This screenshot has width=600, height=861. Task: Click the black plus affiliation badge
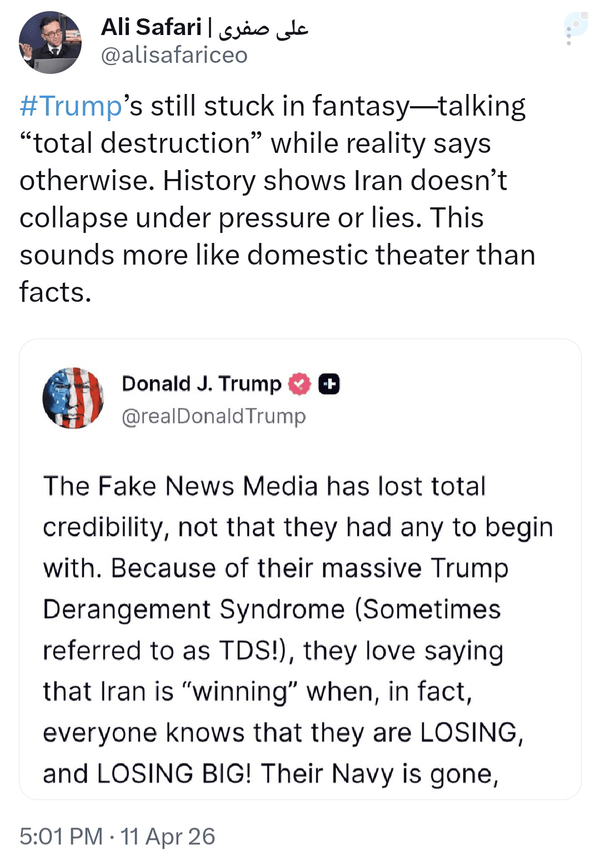coord(329,384)
